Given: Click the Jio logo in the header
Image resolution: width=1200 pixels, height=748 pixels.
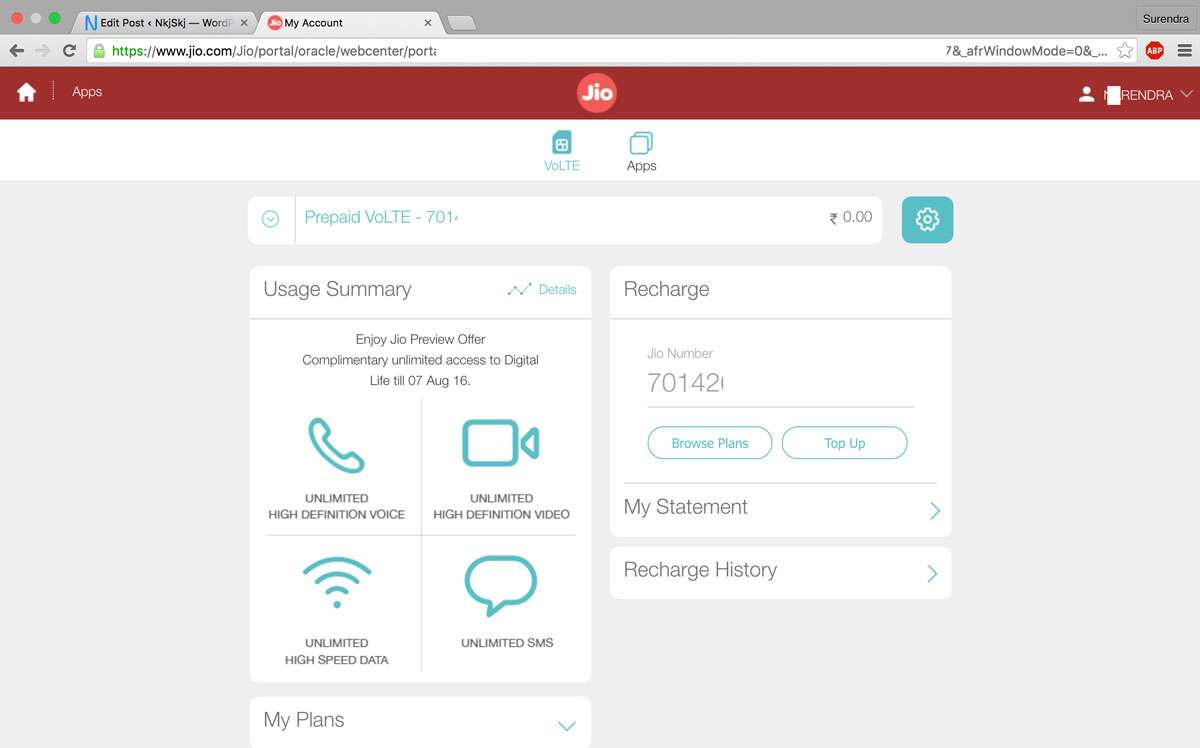Looking at the screenshot, I should point(597,93).
